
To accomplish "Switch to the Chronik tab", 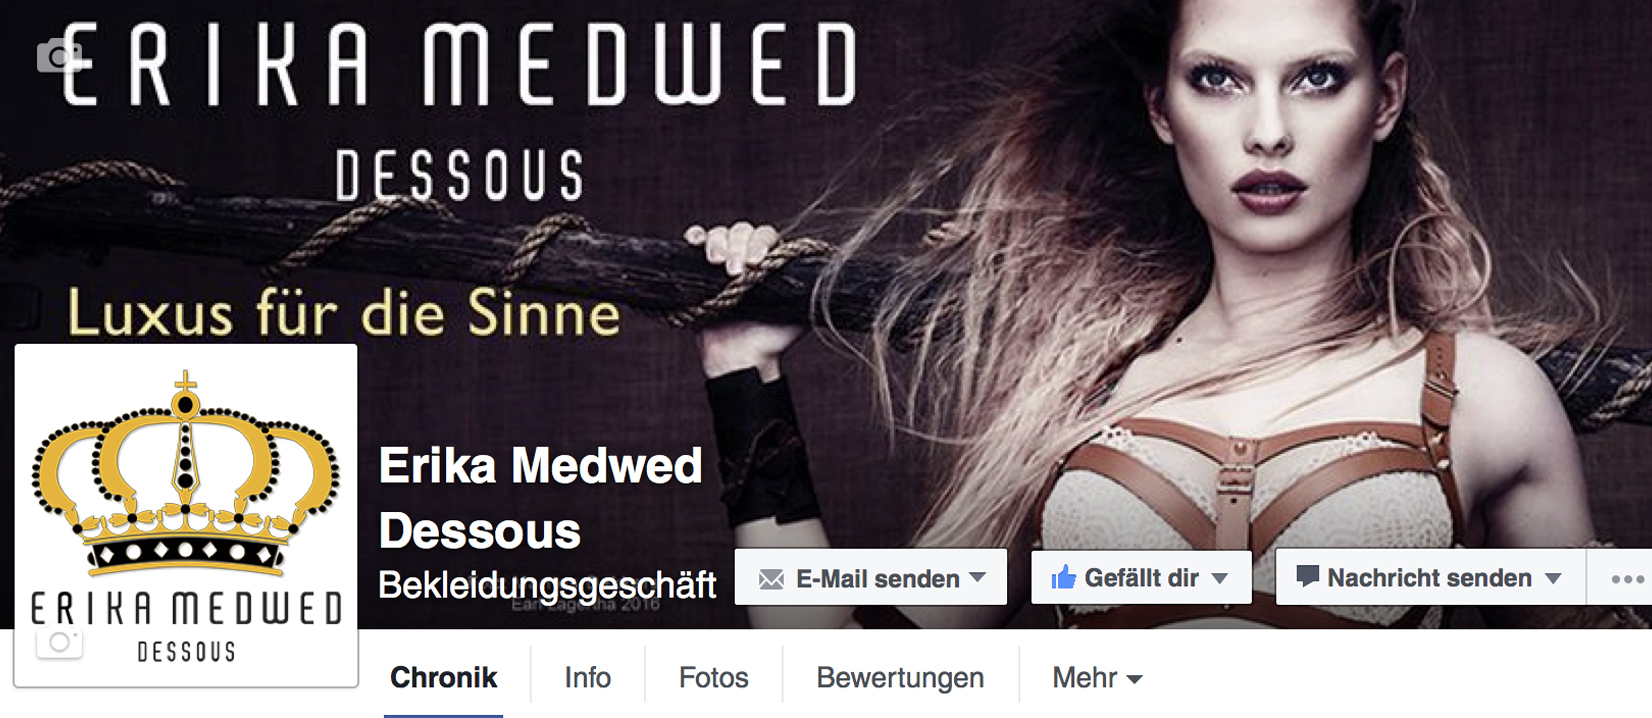I will (x=443, y=678).
